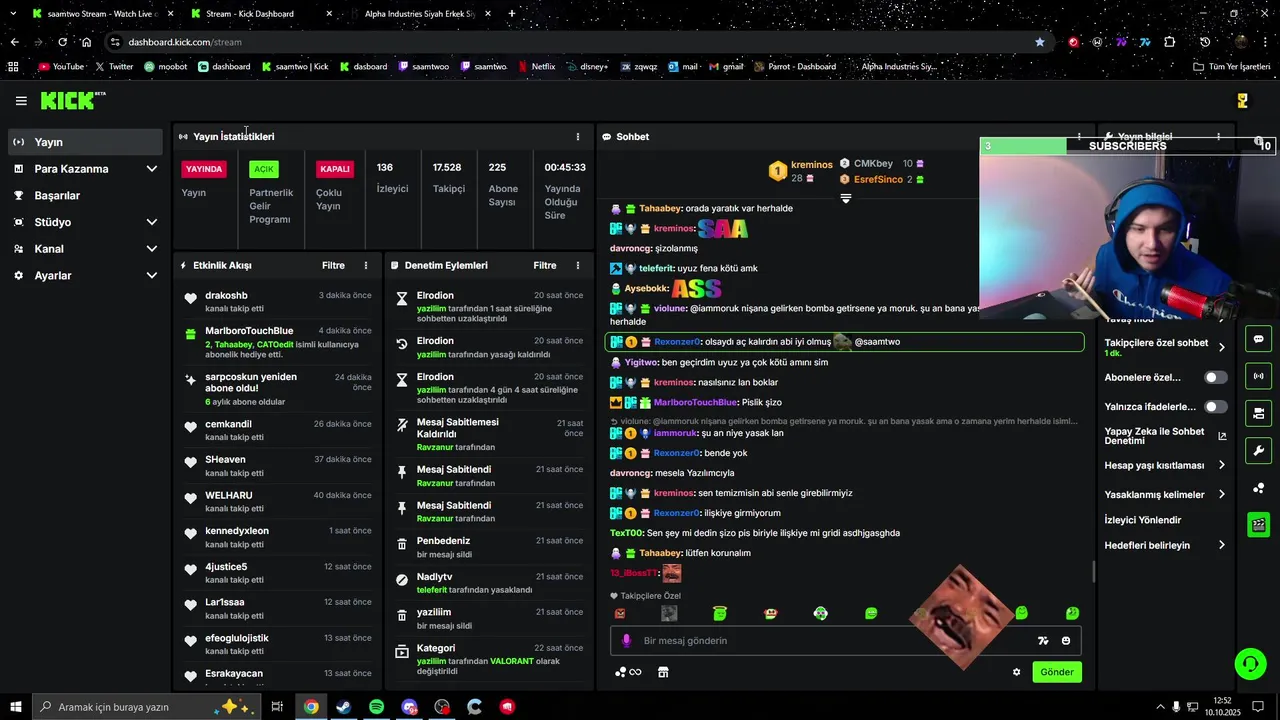Bookmark this page with star icon
The image size is (1280, 720).
point(1040,42)
